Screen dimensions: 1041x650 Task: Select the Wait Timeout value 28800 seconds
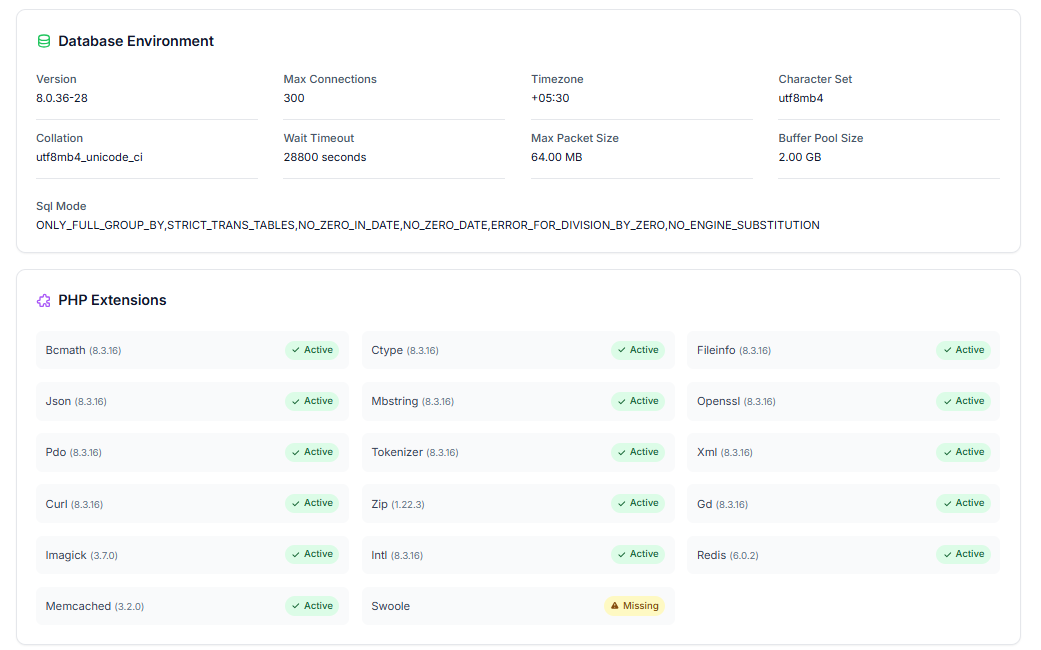(x=325, y=157)
